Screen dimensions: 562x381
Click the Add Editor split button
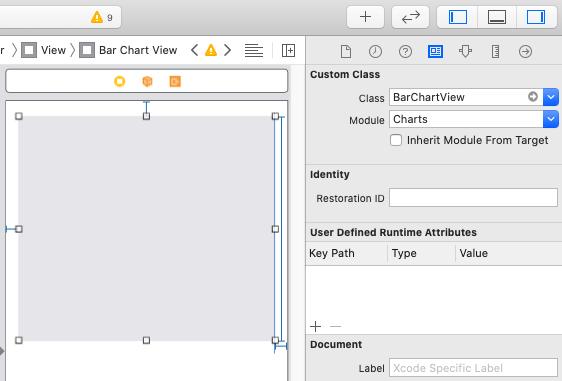click(288, 50)
